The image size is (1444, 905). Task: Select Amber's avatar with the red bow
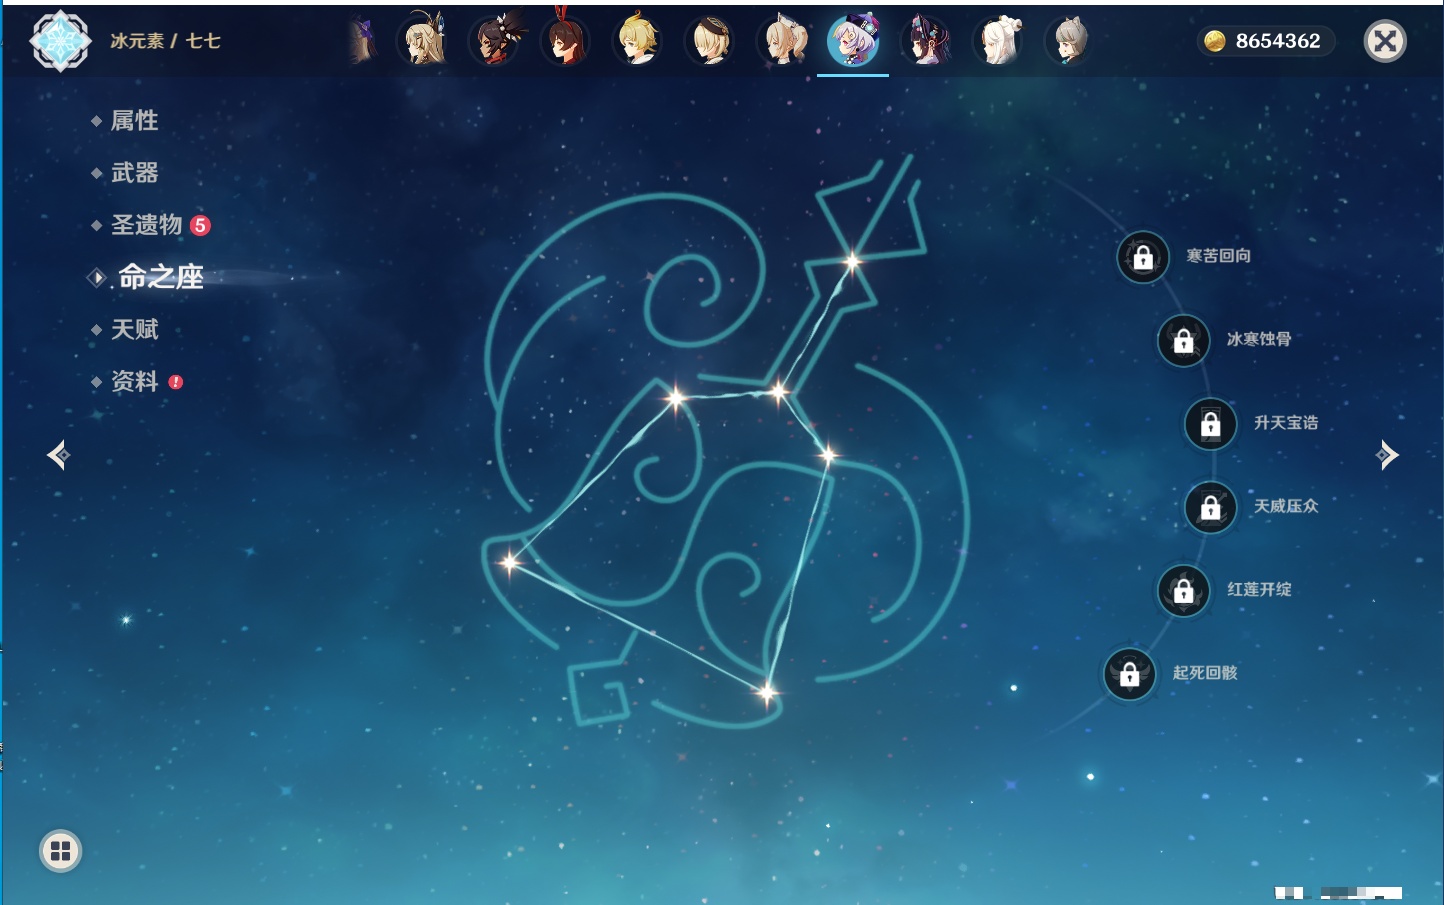(x=565, y=40)
